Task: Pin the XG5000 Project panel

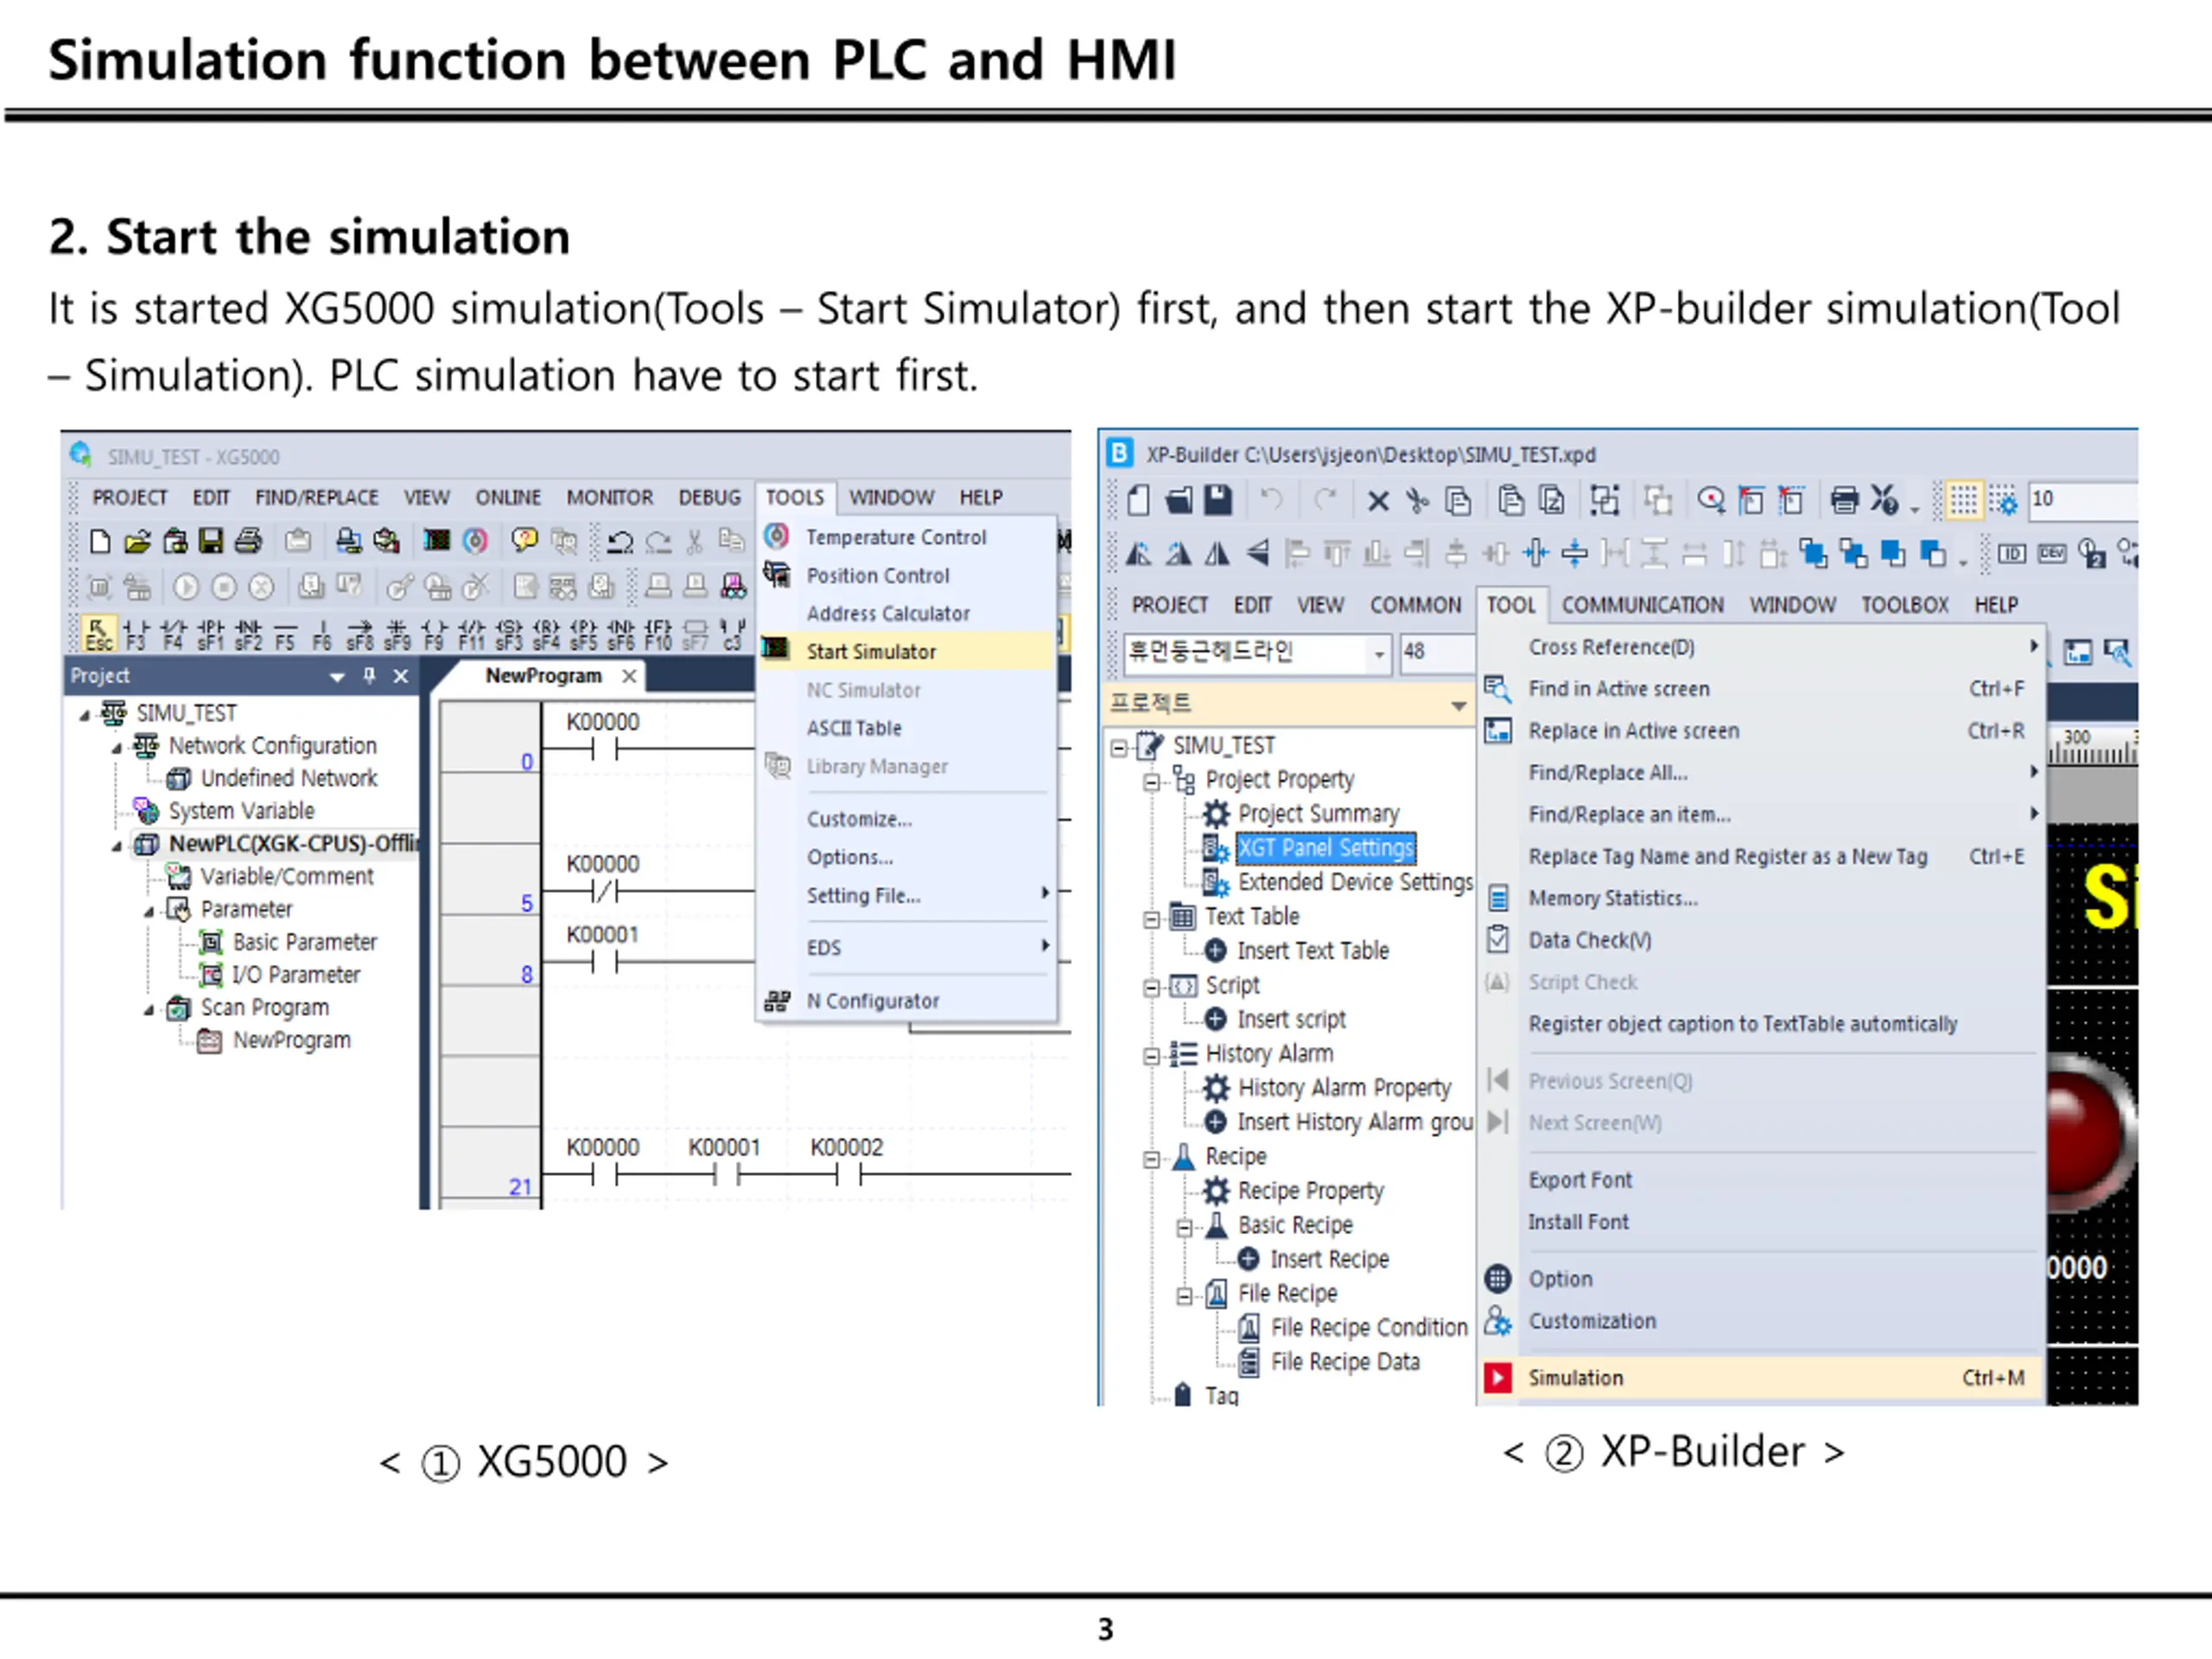Action: click(369, 676)
